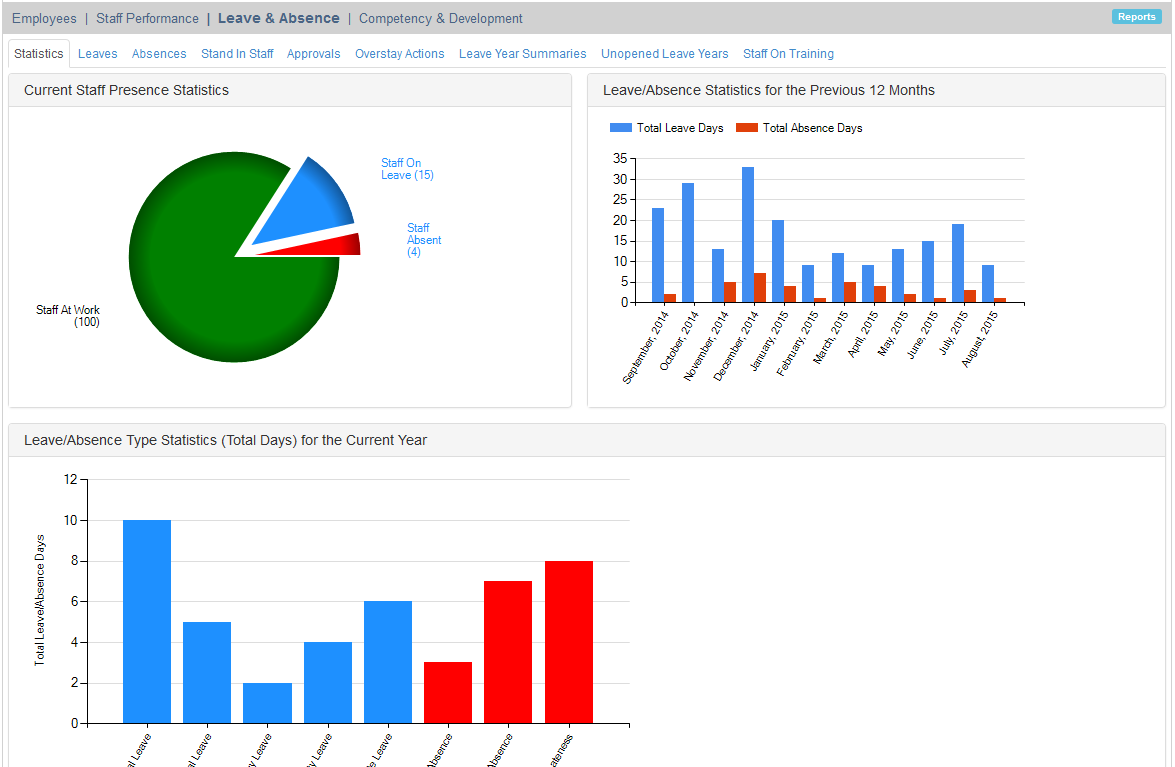The image size is (1175, 767).
Task: Select the Stand In Staff tab
Action: click(x=237, y=54)
